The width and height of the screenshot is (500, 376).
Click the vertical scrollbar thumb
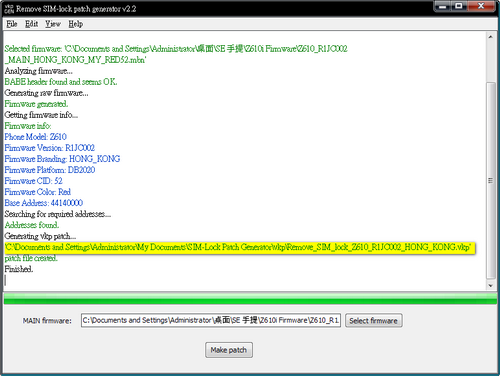point(490,180)
